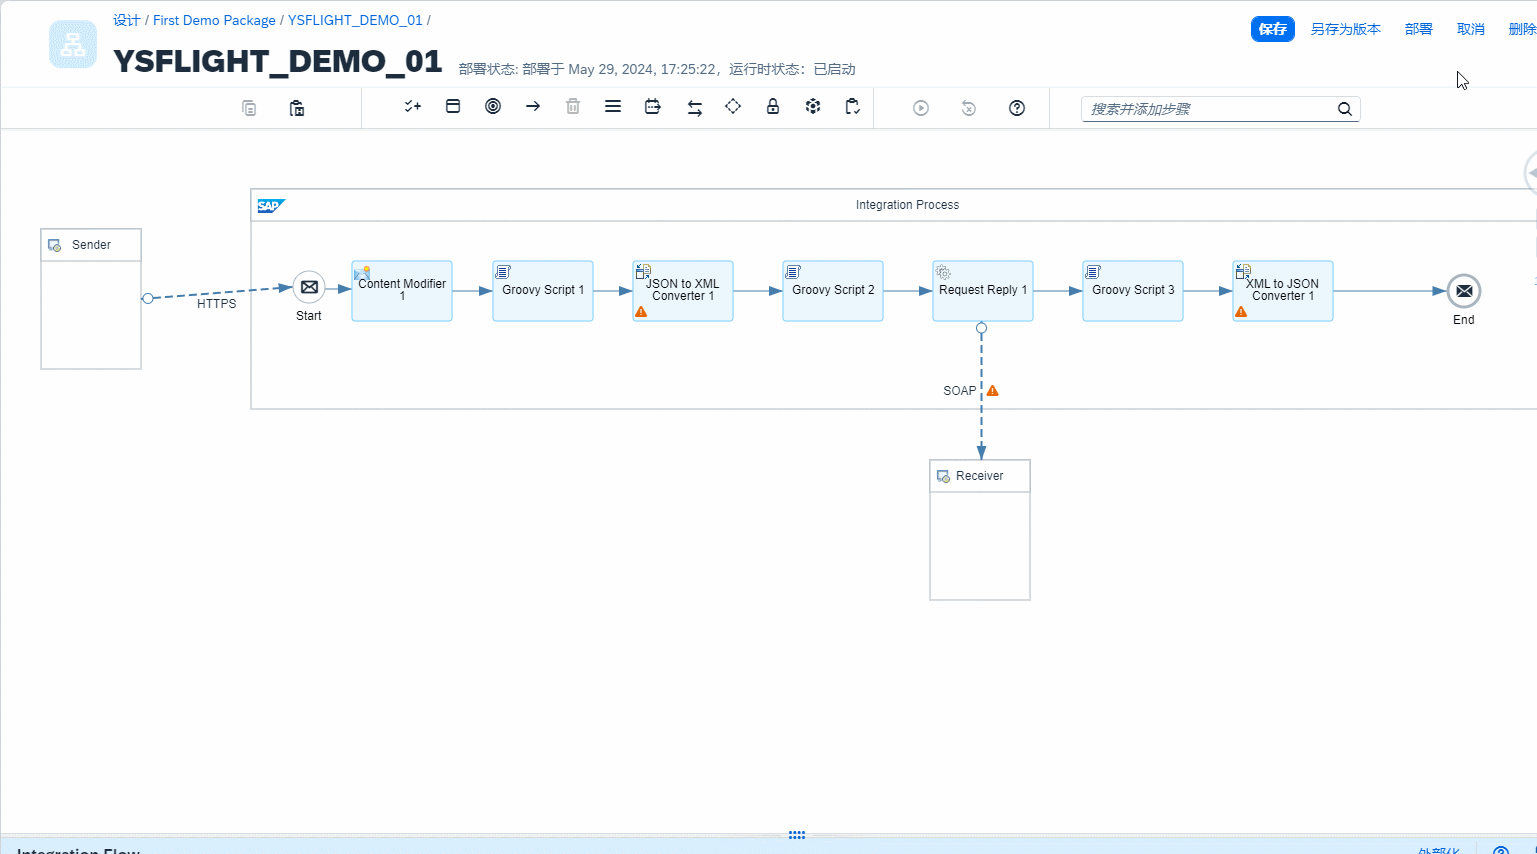
Task: Click the search magnifier icon
Action: 1345,109
